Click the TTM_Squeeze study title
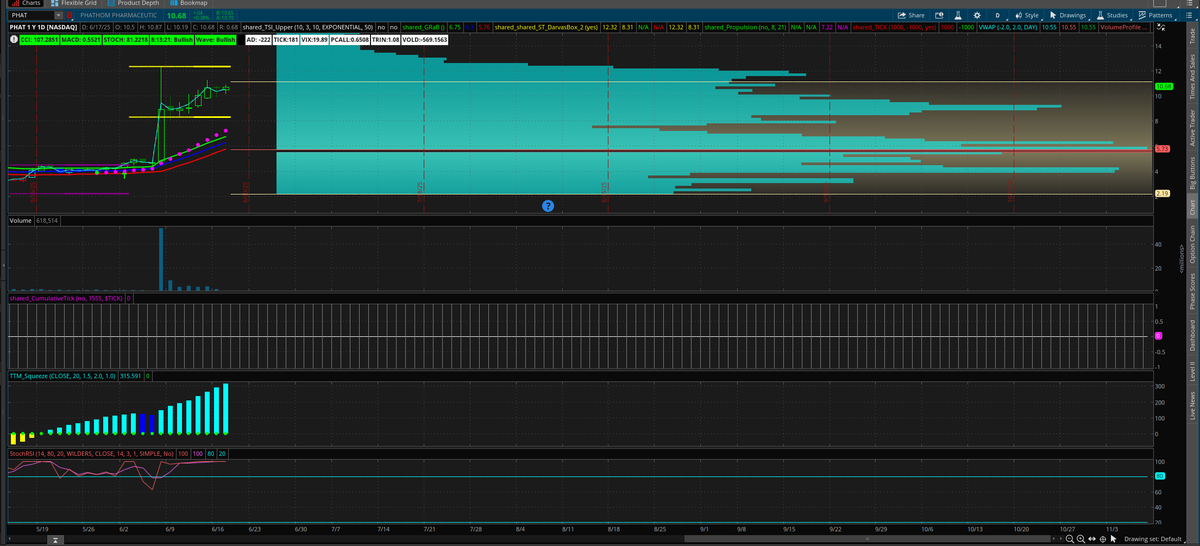This screenshot has width=1200, height=546. [62, 375]
